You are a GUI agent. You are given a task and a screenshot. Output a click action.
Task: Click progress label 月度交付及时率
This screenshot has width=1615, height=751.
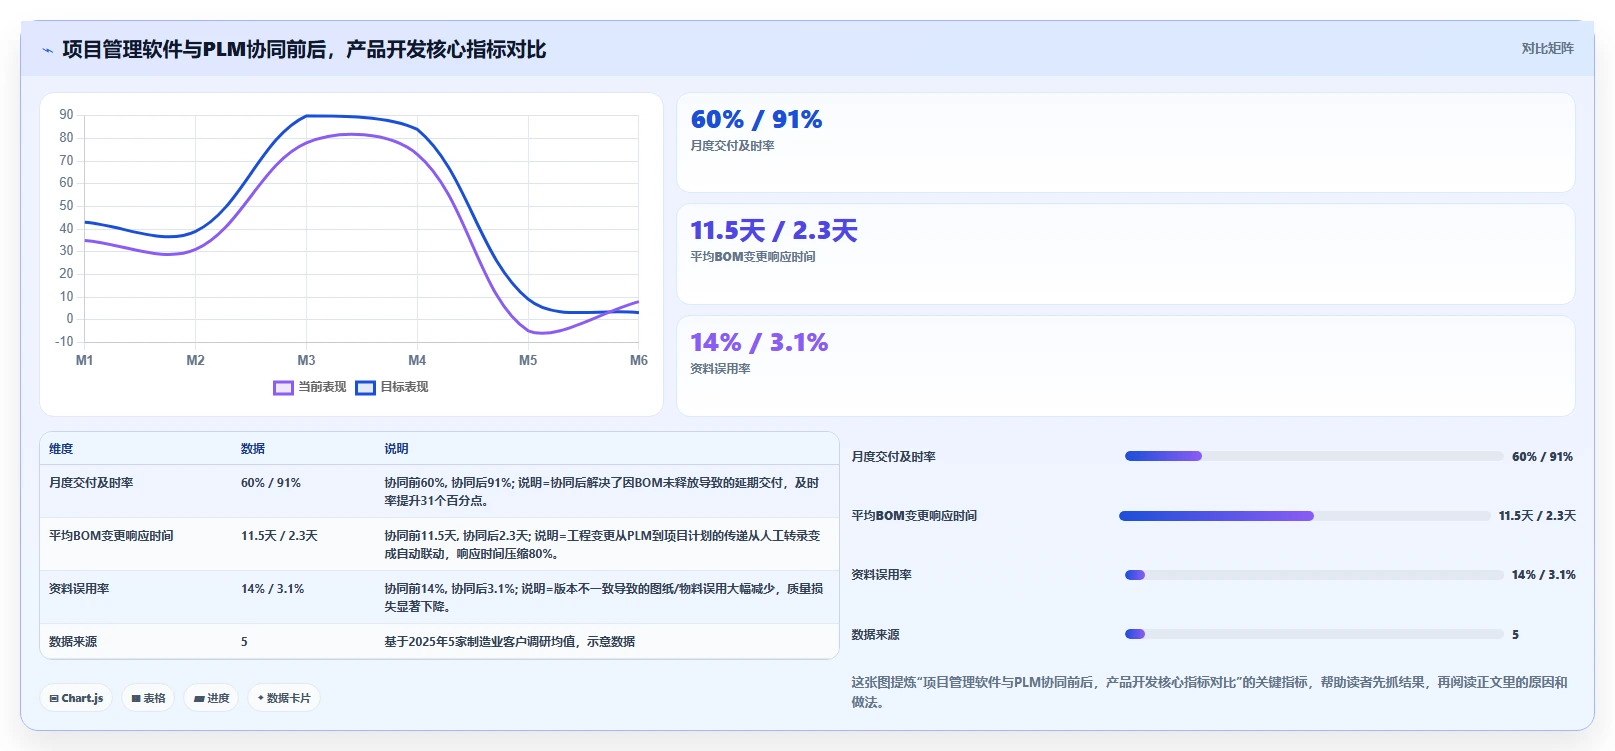click(893, 457)
